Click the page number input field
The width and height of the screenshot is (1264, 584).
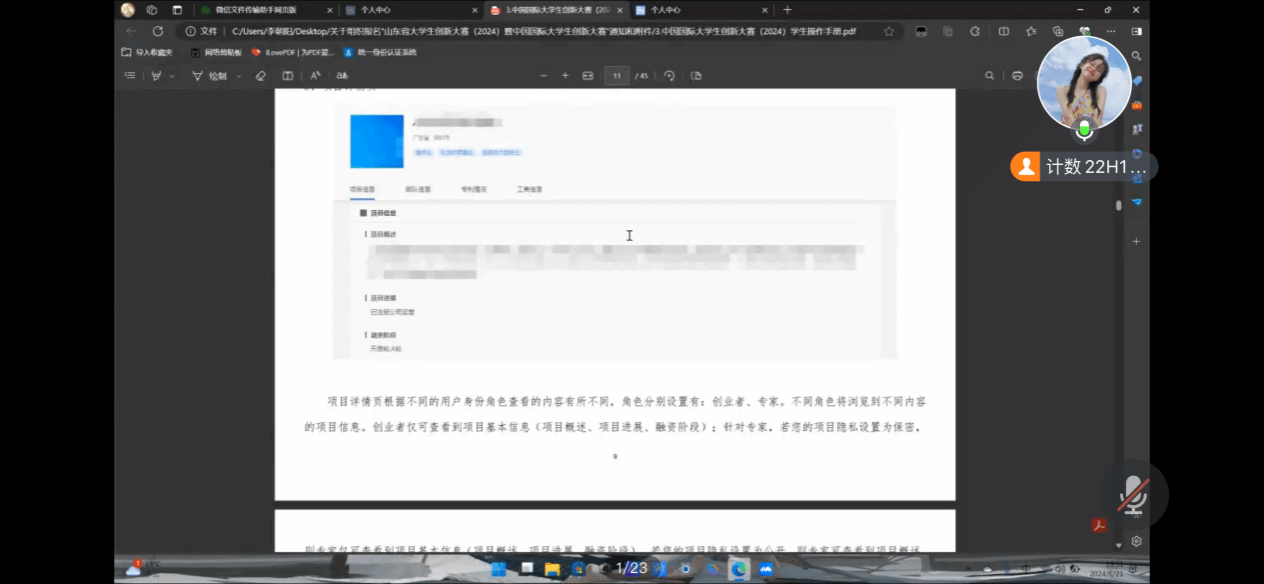(617, 76)
